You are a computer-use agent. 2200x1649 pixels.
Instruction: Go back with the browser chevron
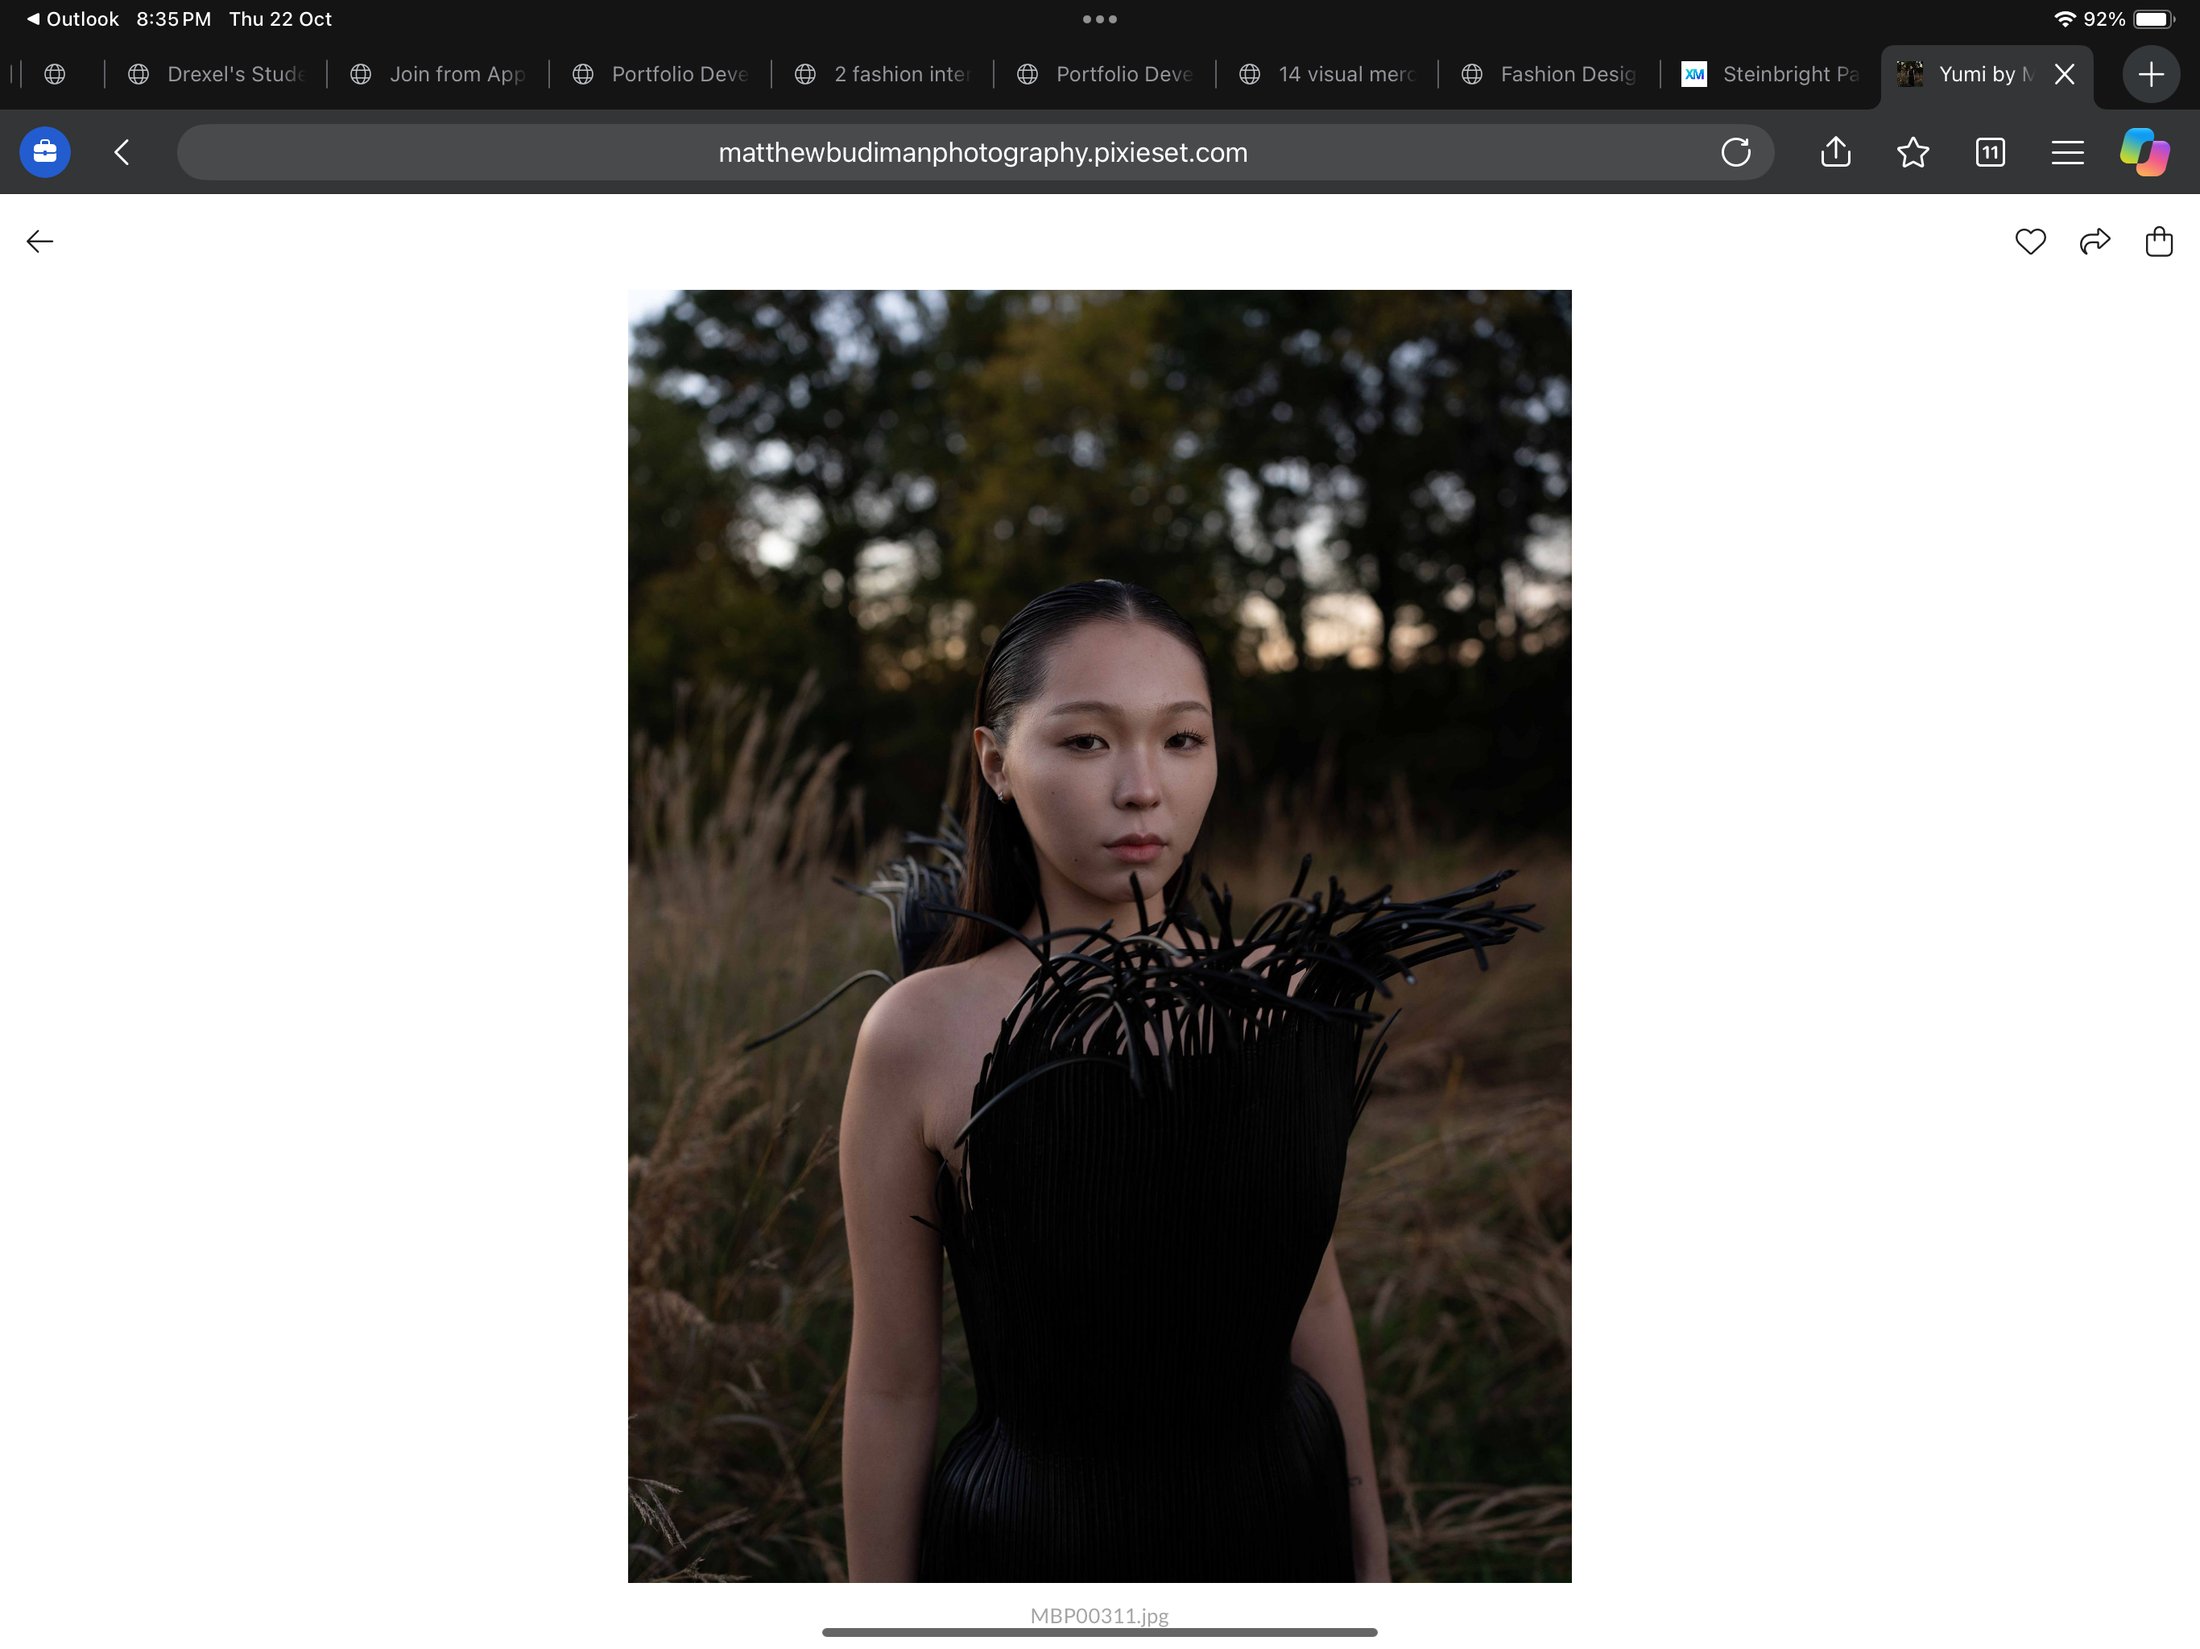coord(122,152)
